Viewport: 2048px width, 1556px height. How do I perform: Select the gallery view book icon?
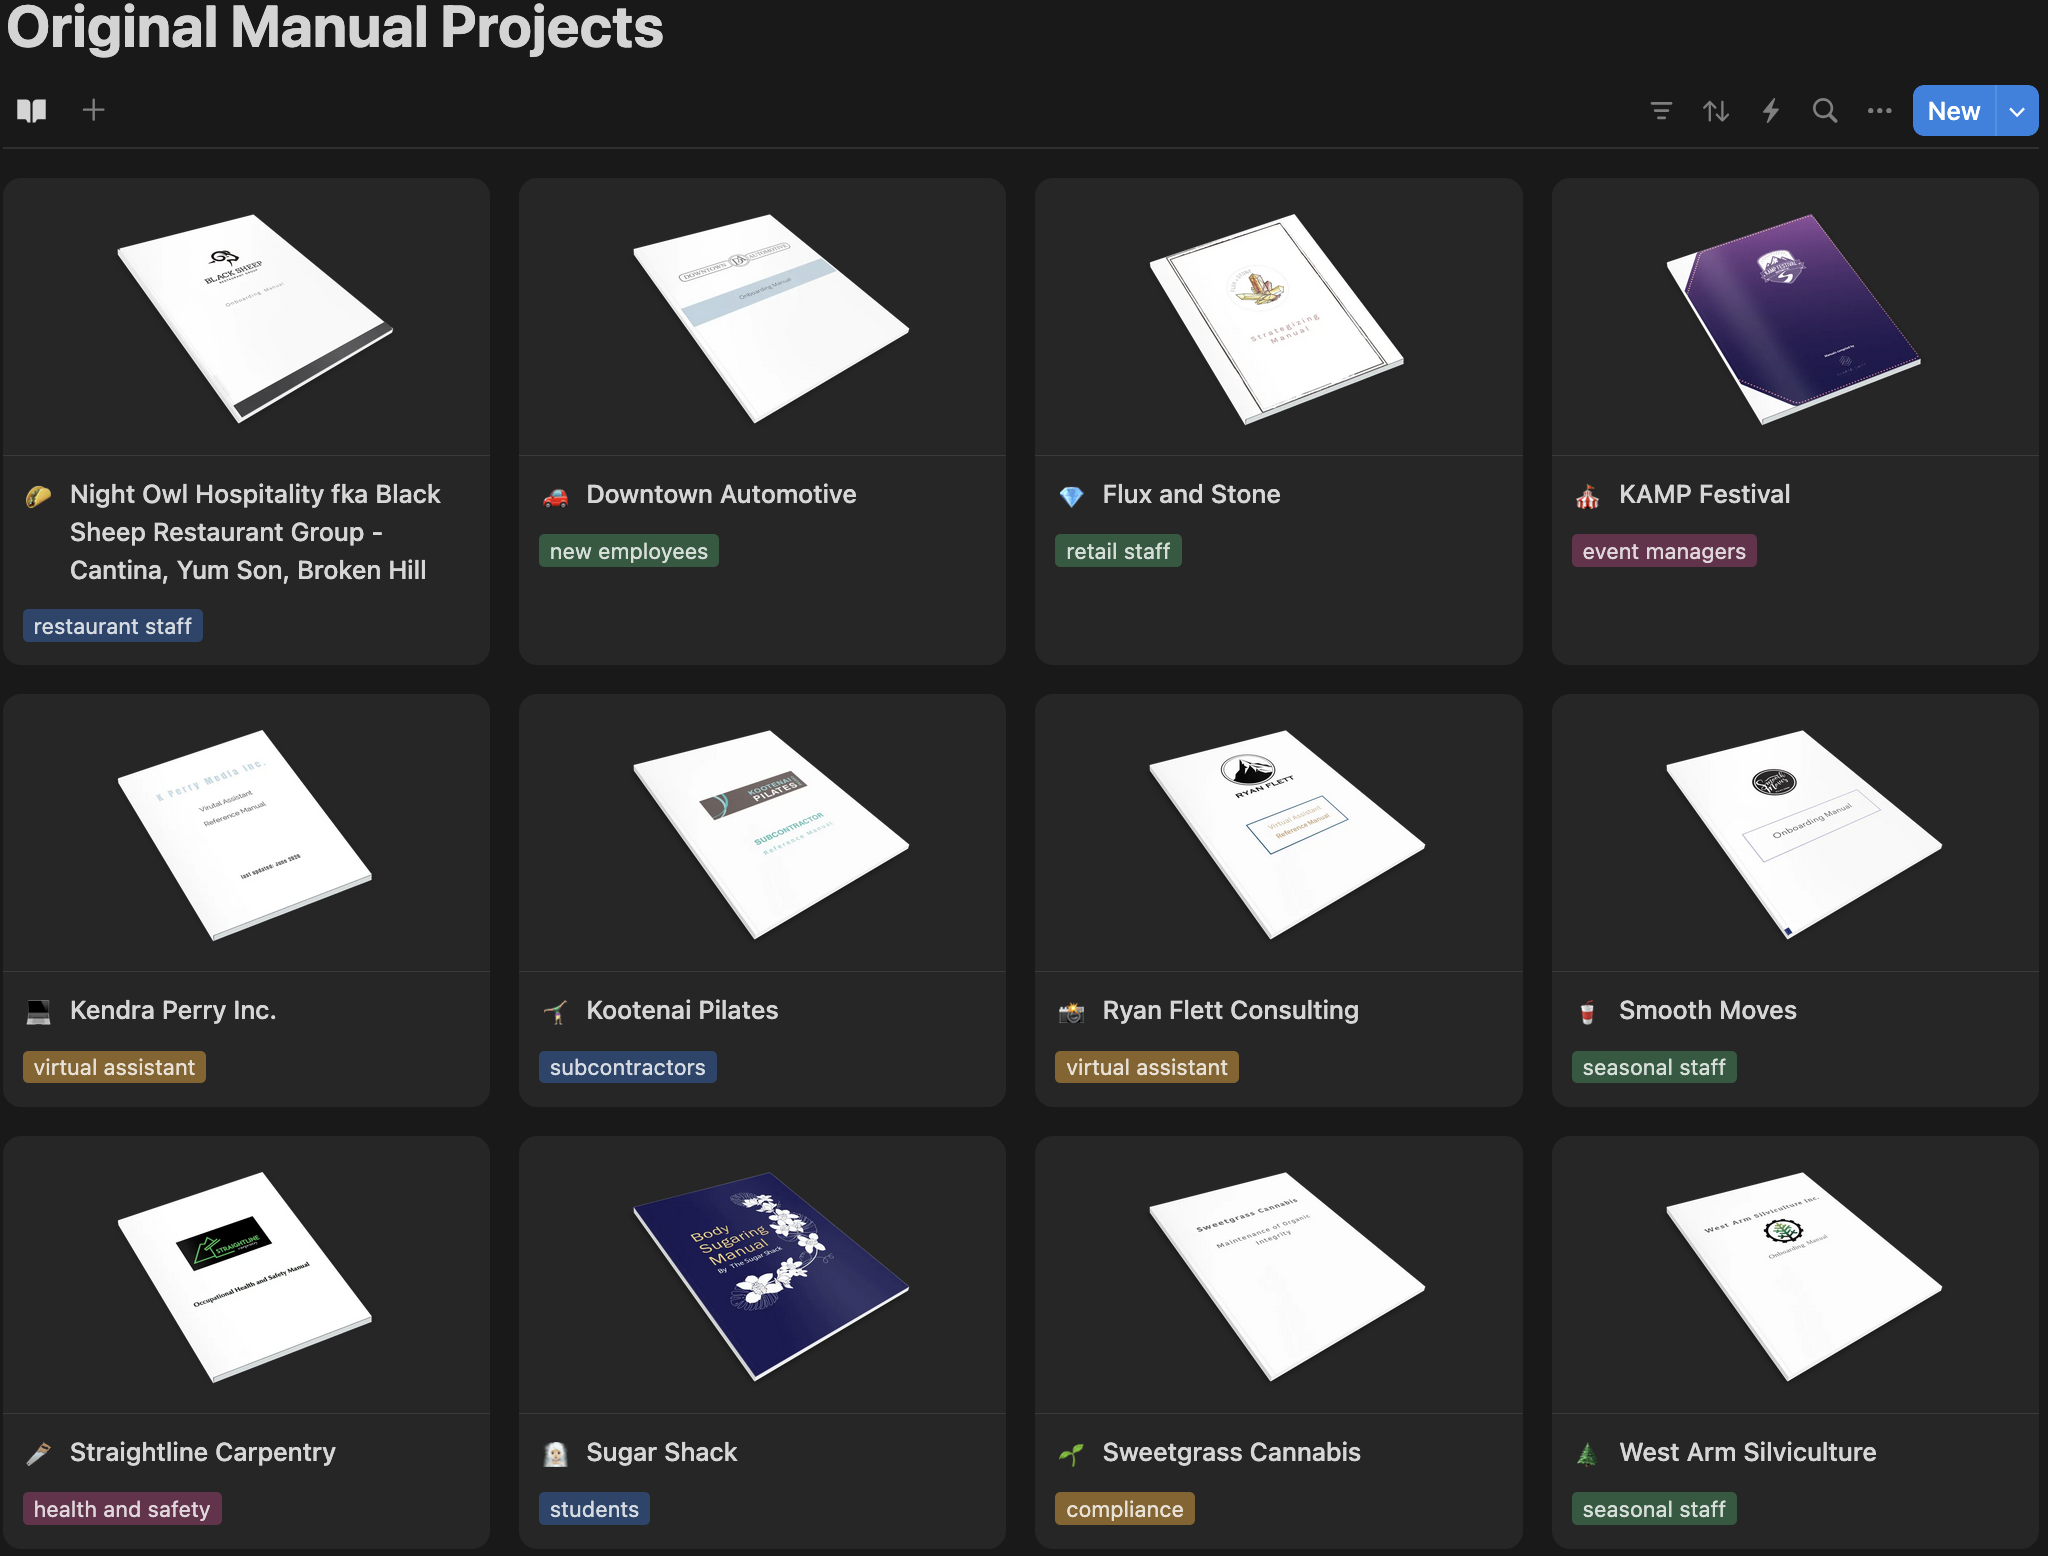(32, 110)
